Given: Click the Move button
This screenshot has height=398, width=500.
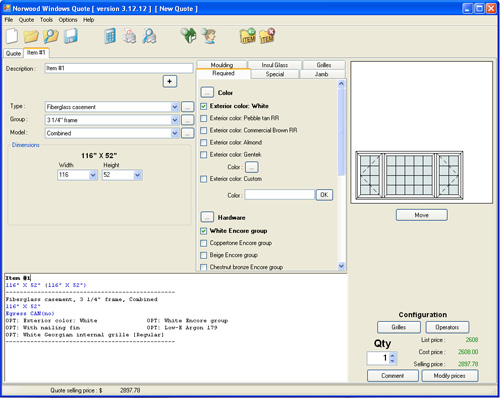Looking at the screenshot, I should (422, 215).
